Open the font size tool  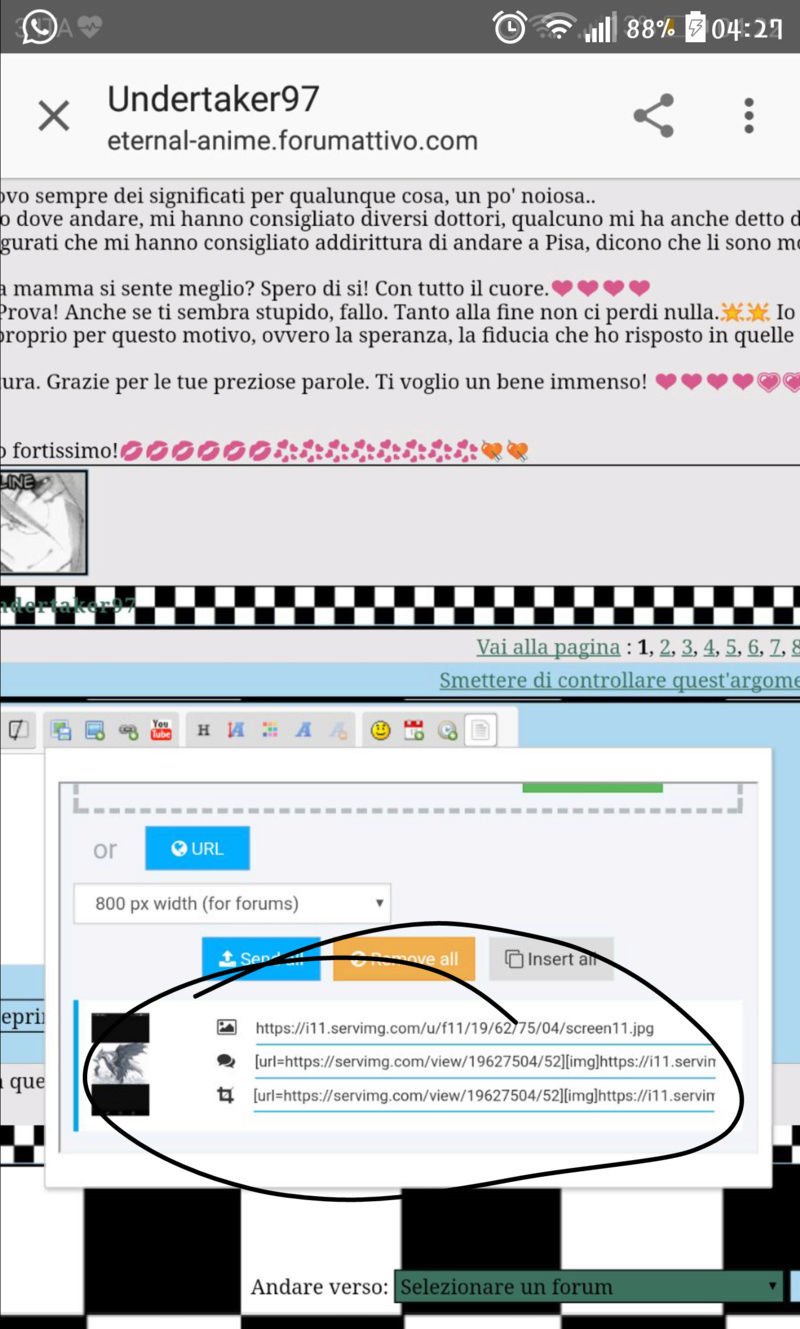tap(236, 730)
